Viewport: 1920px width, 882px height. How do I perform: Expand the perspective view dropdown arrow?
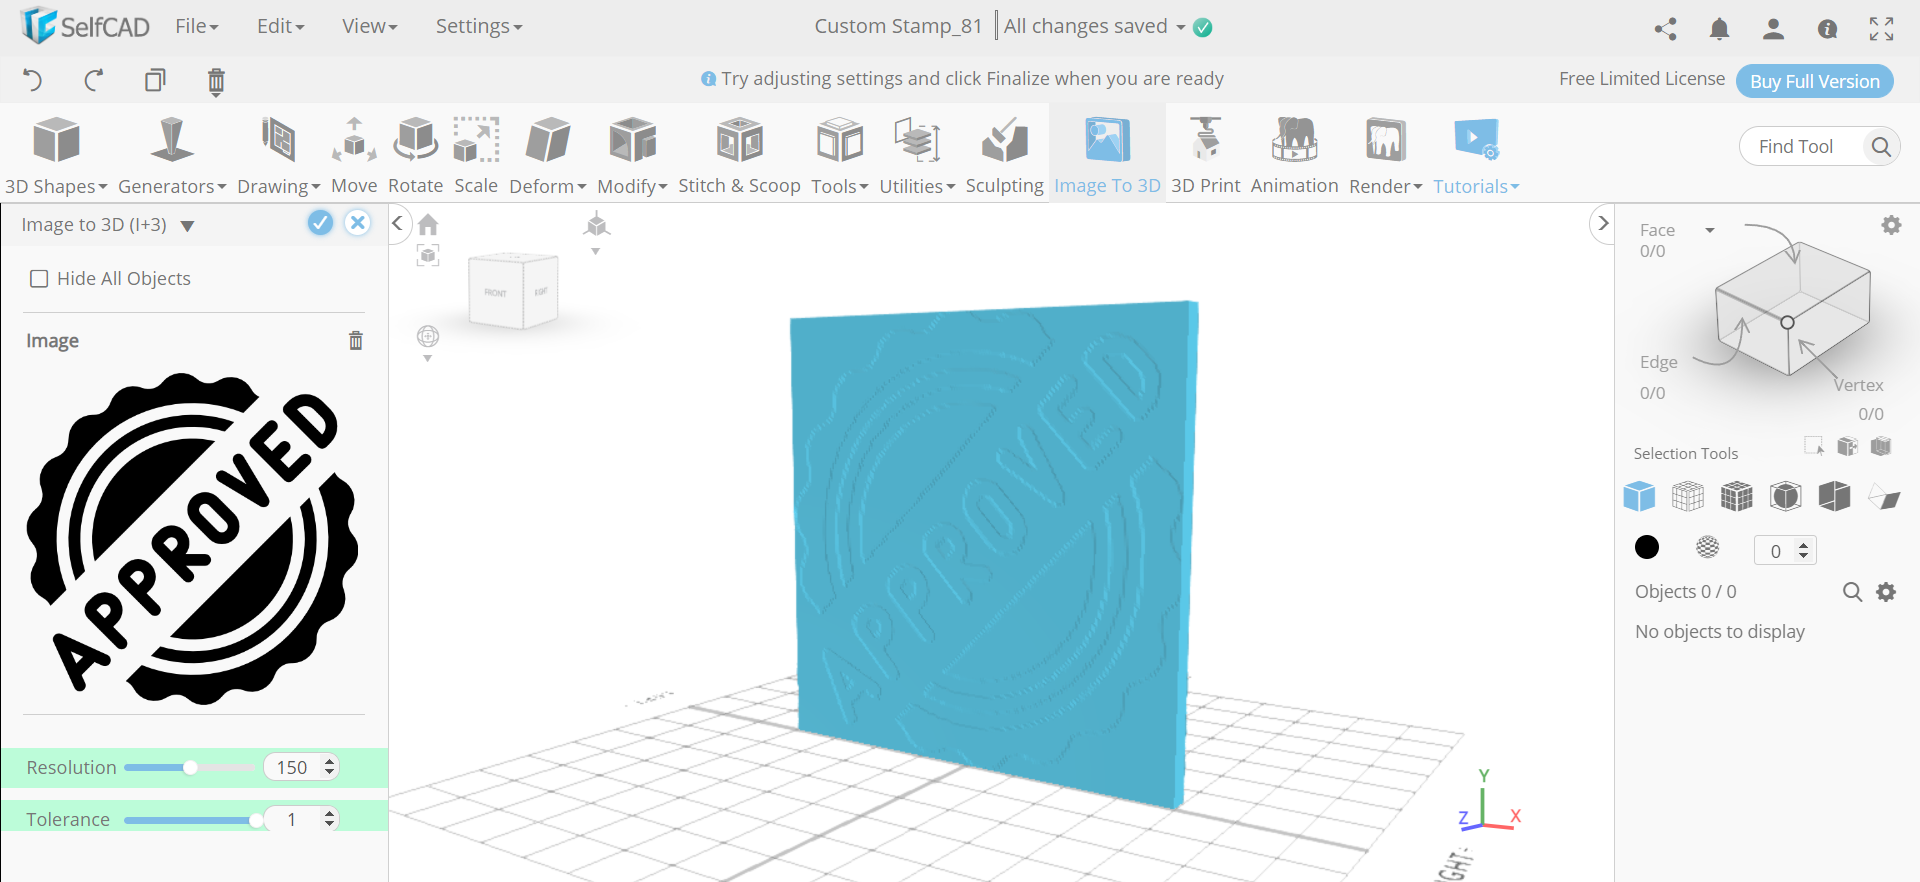tap(596, 252)
